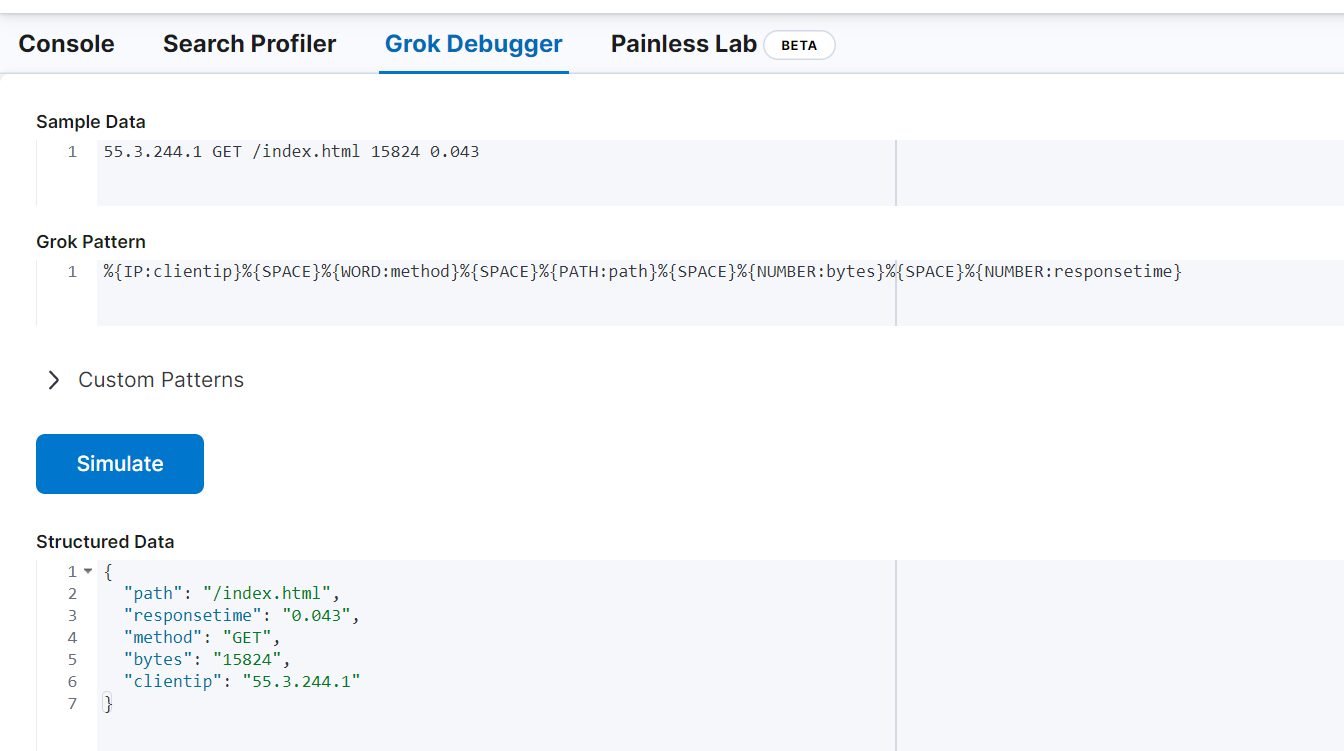The width and height of the screenshot is (1344, 751).
Task: Click the "0.043" responsetime value
Action: point(316,616)
